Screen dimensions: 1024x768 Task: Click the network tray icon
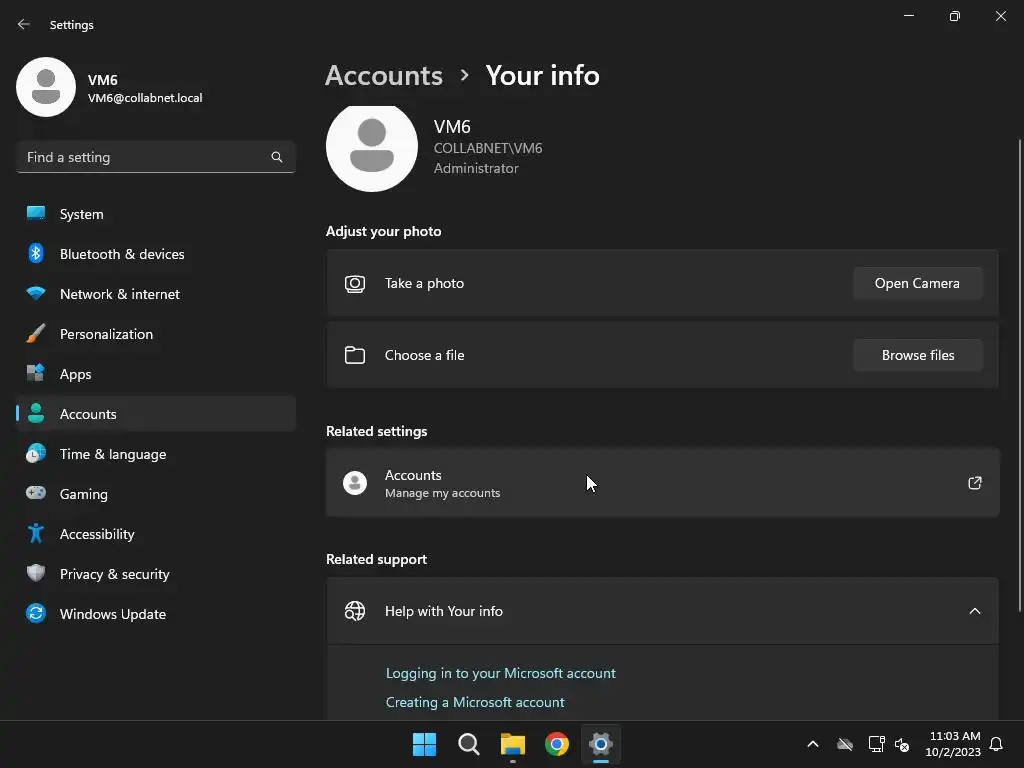876,744
